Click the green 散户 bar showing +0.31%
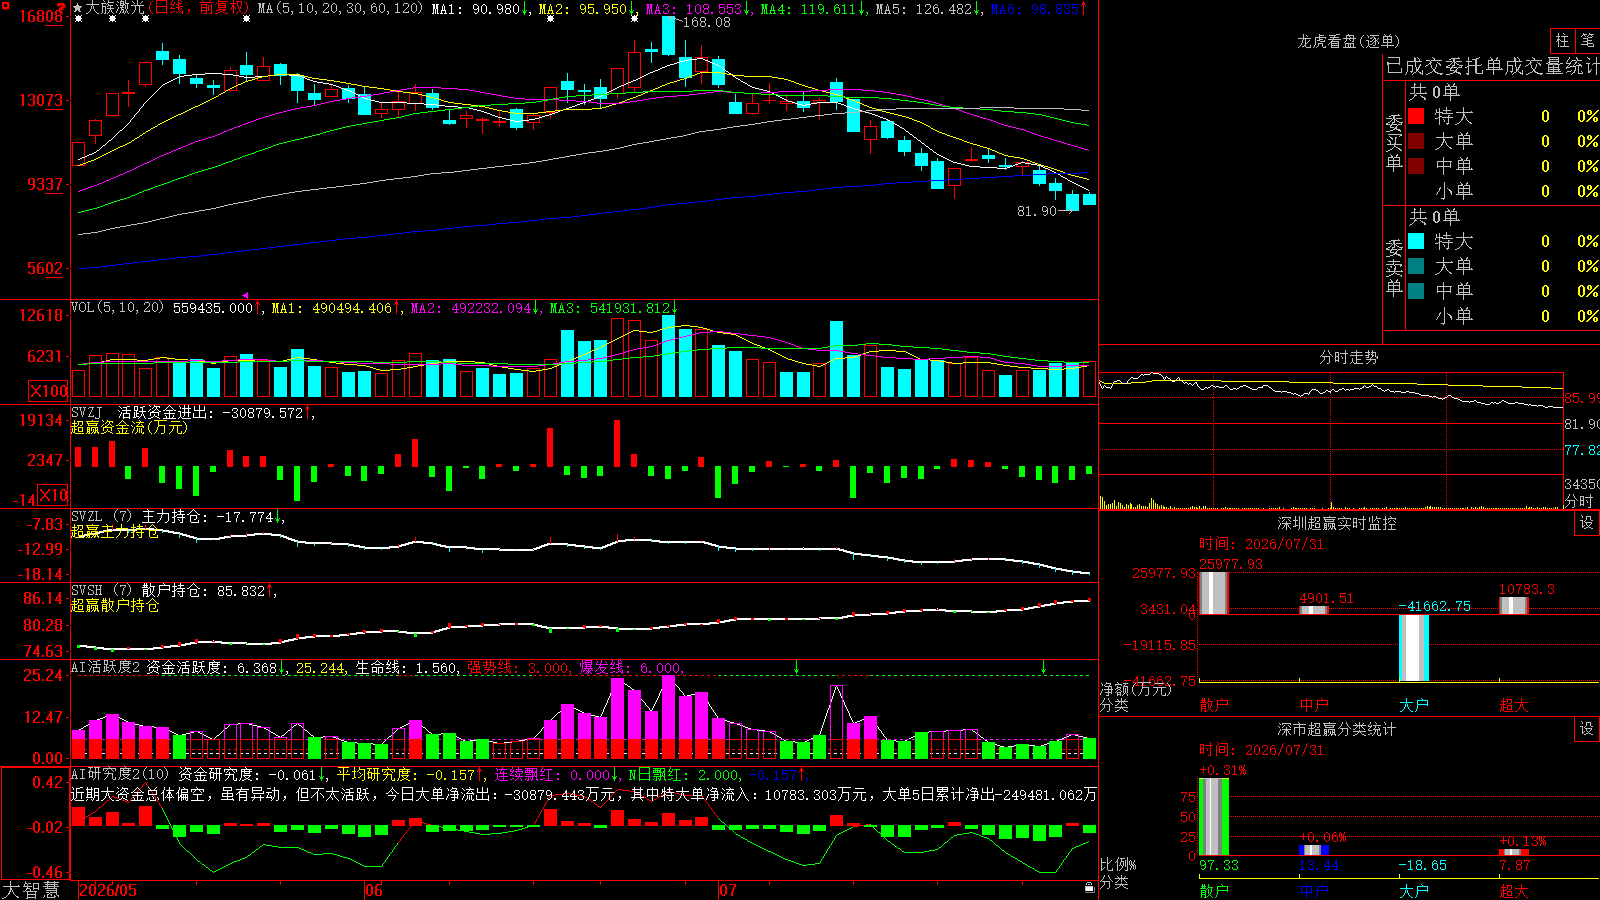The image size is (1600, 900). (1214, 817)
